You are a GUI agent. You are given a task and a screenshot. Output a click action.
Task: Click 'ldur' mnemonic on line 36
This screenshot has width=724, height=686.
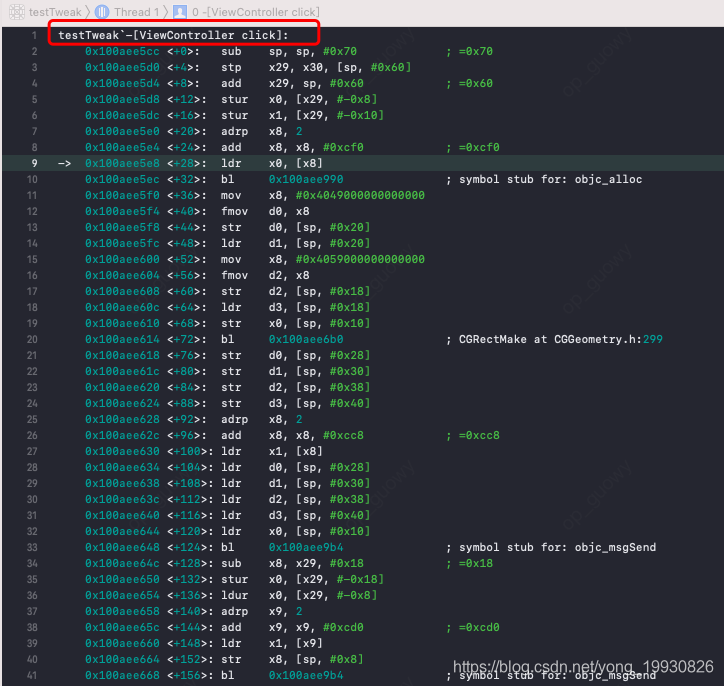click(234, 596)
